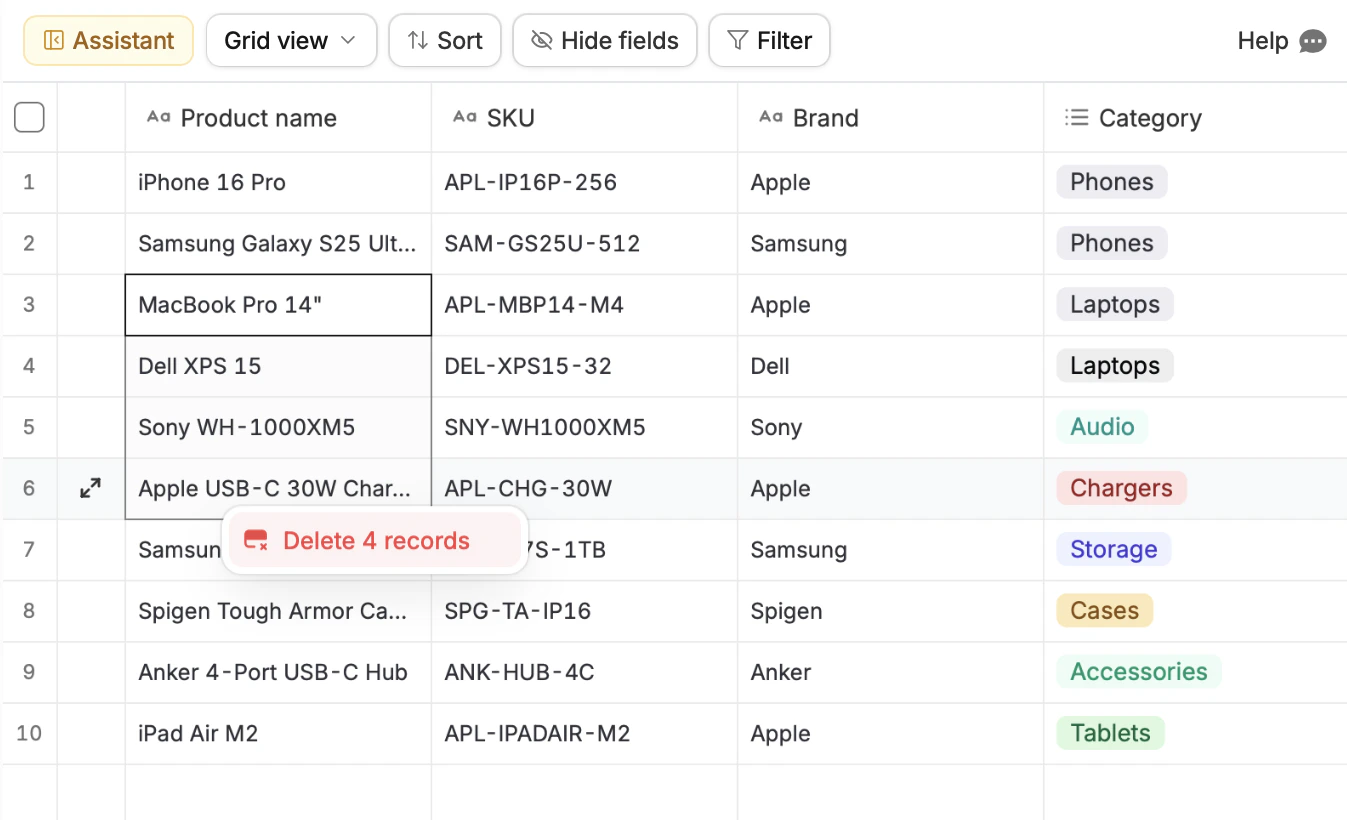Select the iPad Air M2 cell

click(x=278, y=734)
